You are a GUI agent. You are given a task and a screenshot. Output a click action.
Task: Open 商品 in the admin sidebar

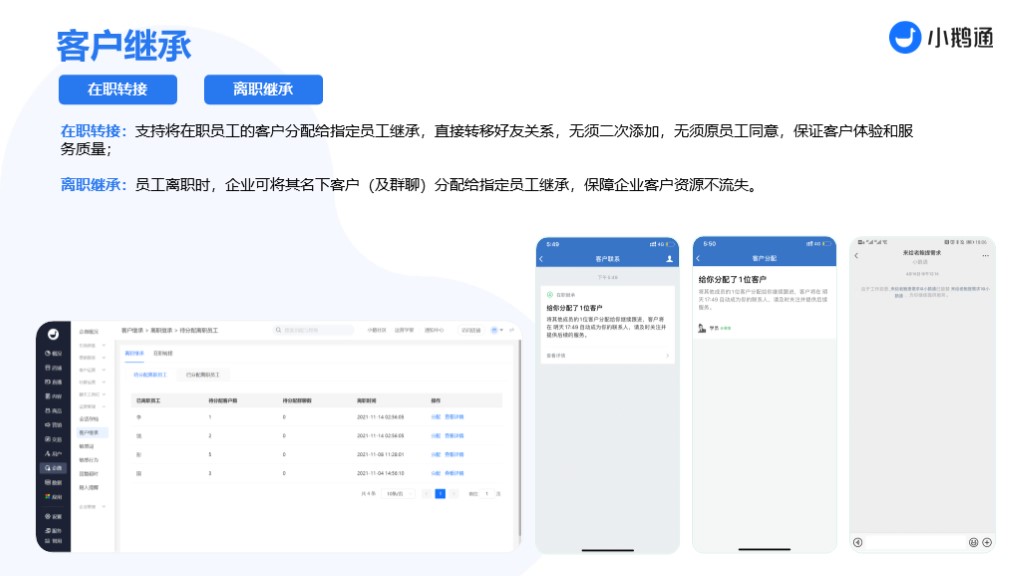coord(54,411)
